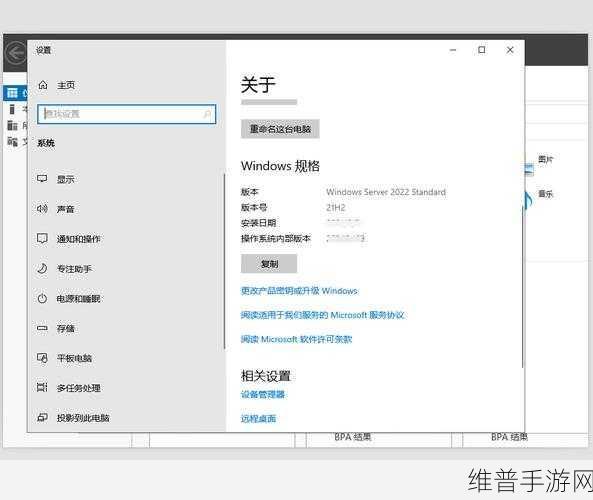Click the find-a-setting search field

[x=127, y=114]
